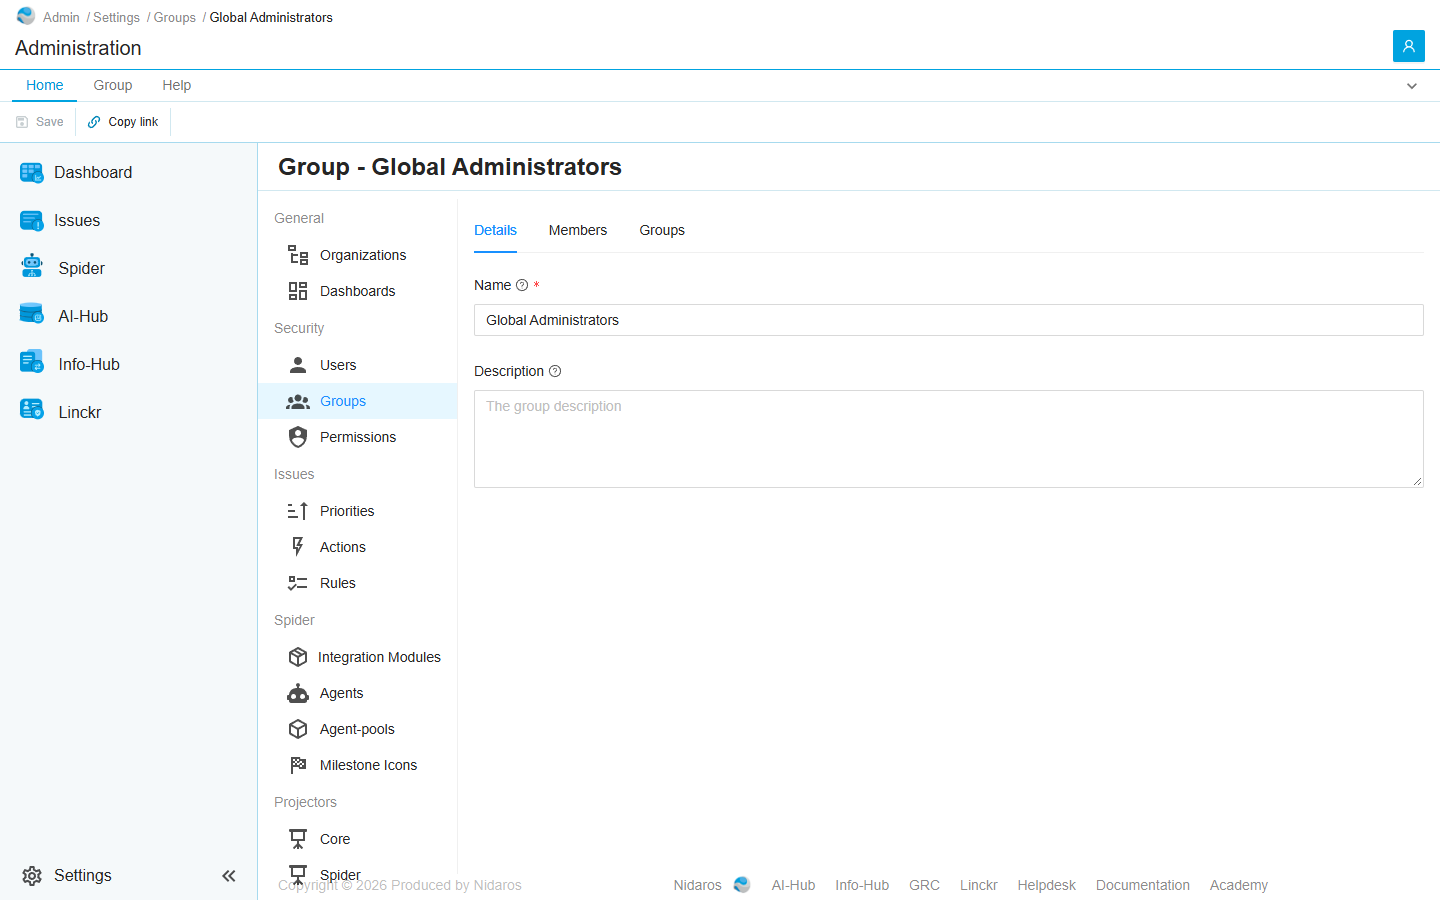The width and height of the screenshot is (1440, 900).
Task: Go to Settings breadcrumb link
Action: click(117, 18)
